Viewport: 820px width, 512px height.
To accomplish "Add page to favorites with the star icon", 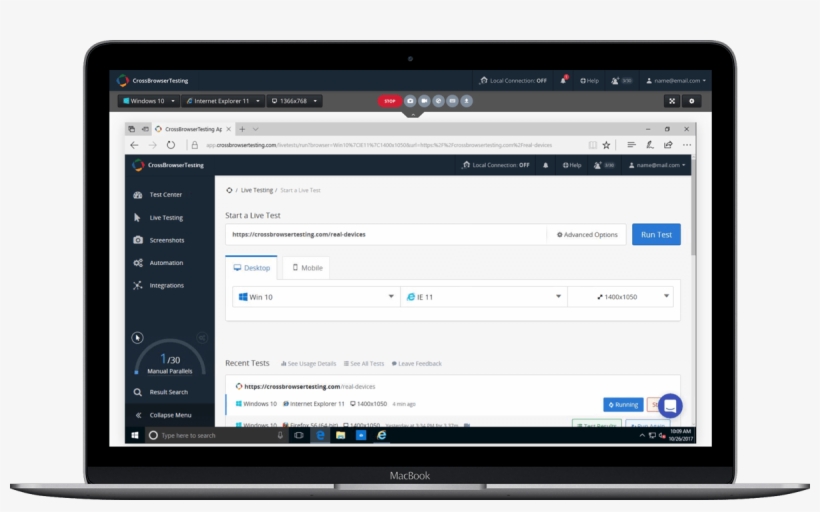I will click(x=606, y=145).
